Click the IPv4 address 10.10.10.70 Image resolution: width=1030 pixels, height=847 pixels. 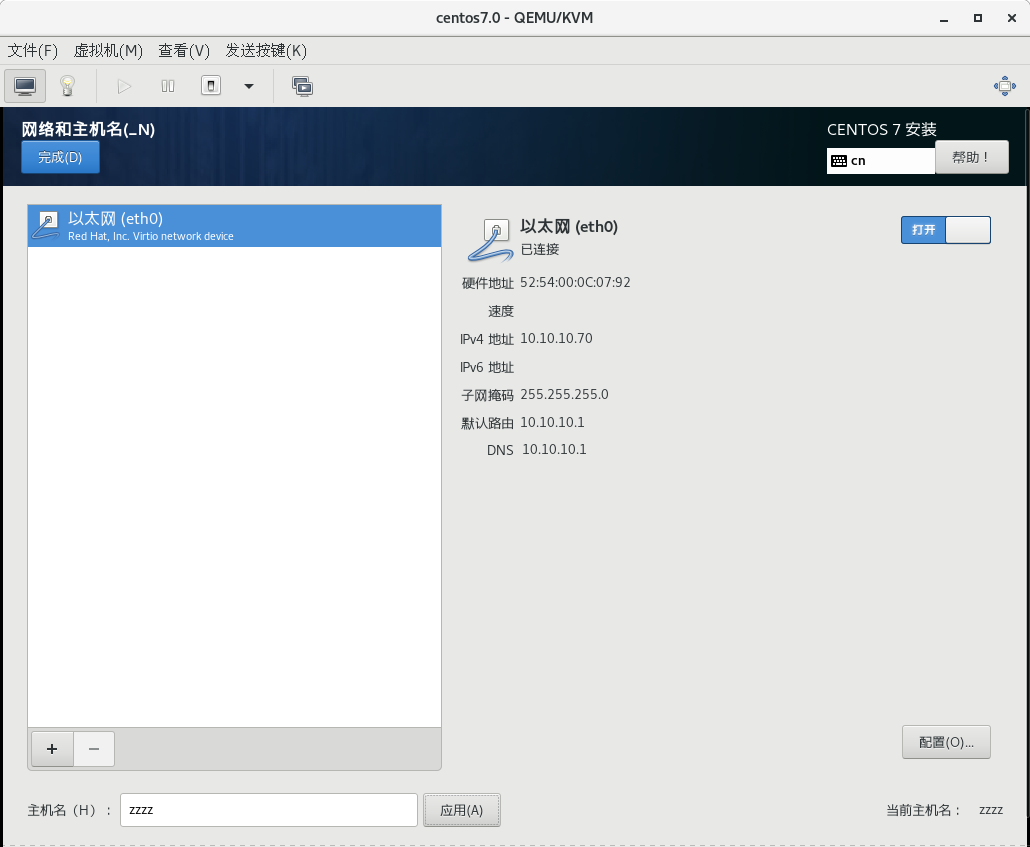tap(556, 338)
